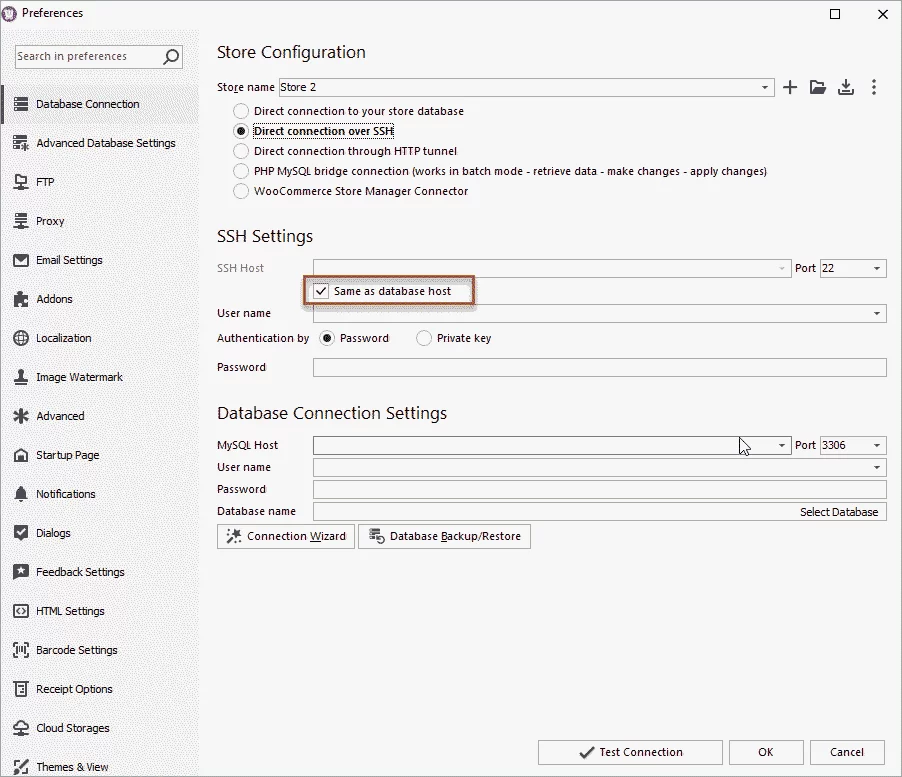Select Direct connection through HTTP tunnel
The width and height of the screenshot is (902, 777).
point(241,151)
